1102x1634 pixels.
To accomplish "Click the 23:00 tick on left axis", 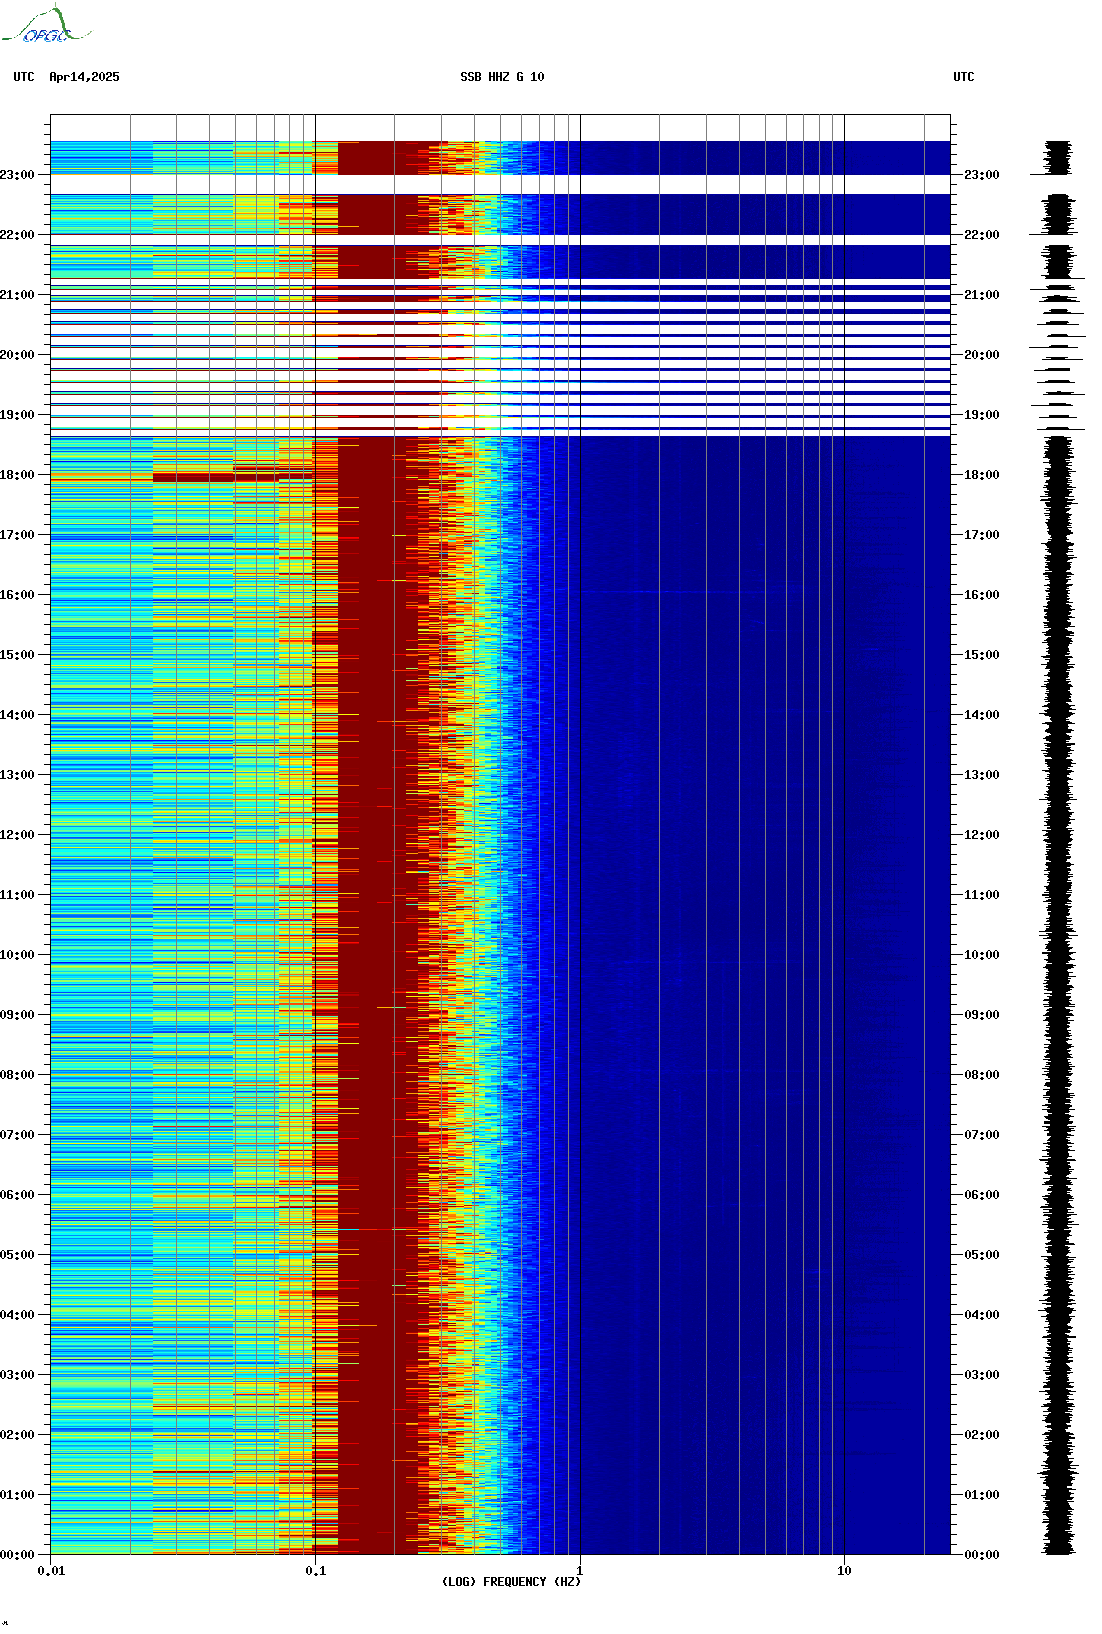I will [18, 175].
